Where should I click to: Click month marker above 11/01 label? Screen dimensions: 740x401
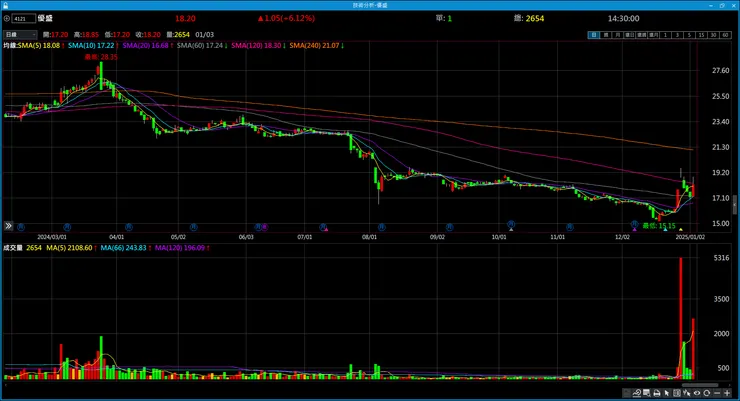(570, 227)
